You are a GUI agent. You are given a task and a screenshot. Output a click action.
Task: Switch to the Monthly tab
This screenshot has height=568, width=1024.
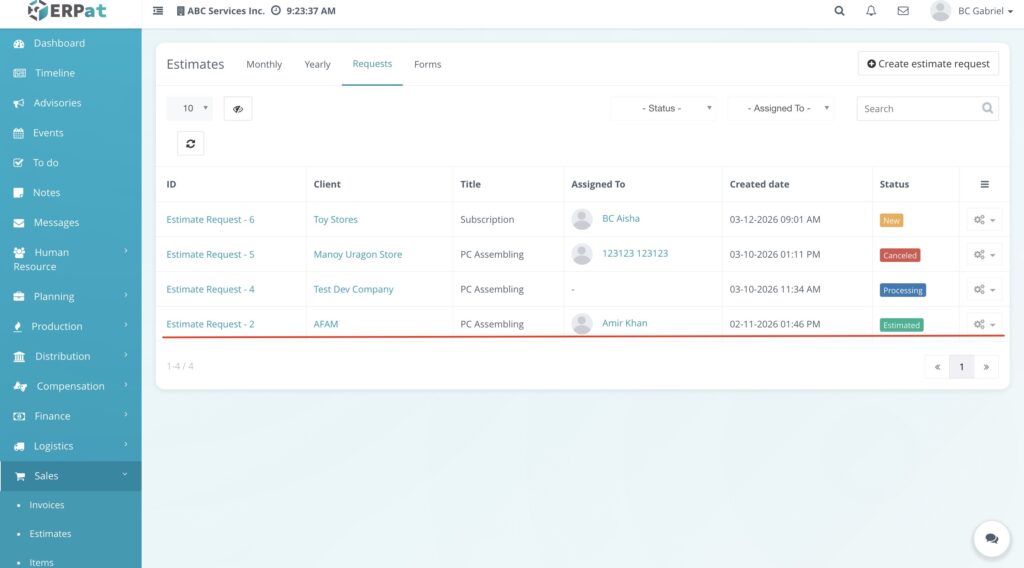[264, 64]
